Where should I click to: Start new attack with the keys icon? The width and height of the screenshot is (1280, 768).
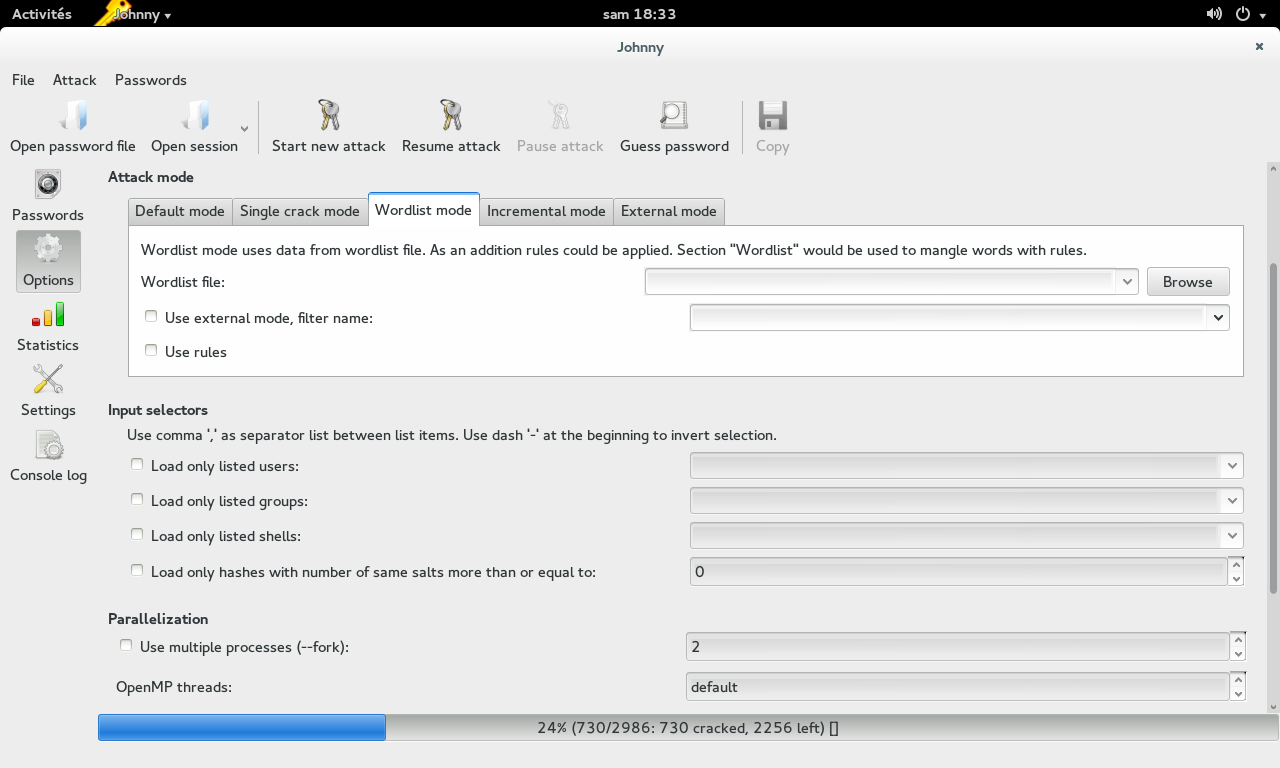pyautogui.click(x=329, y=116)
